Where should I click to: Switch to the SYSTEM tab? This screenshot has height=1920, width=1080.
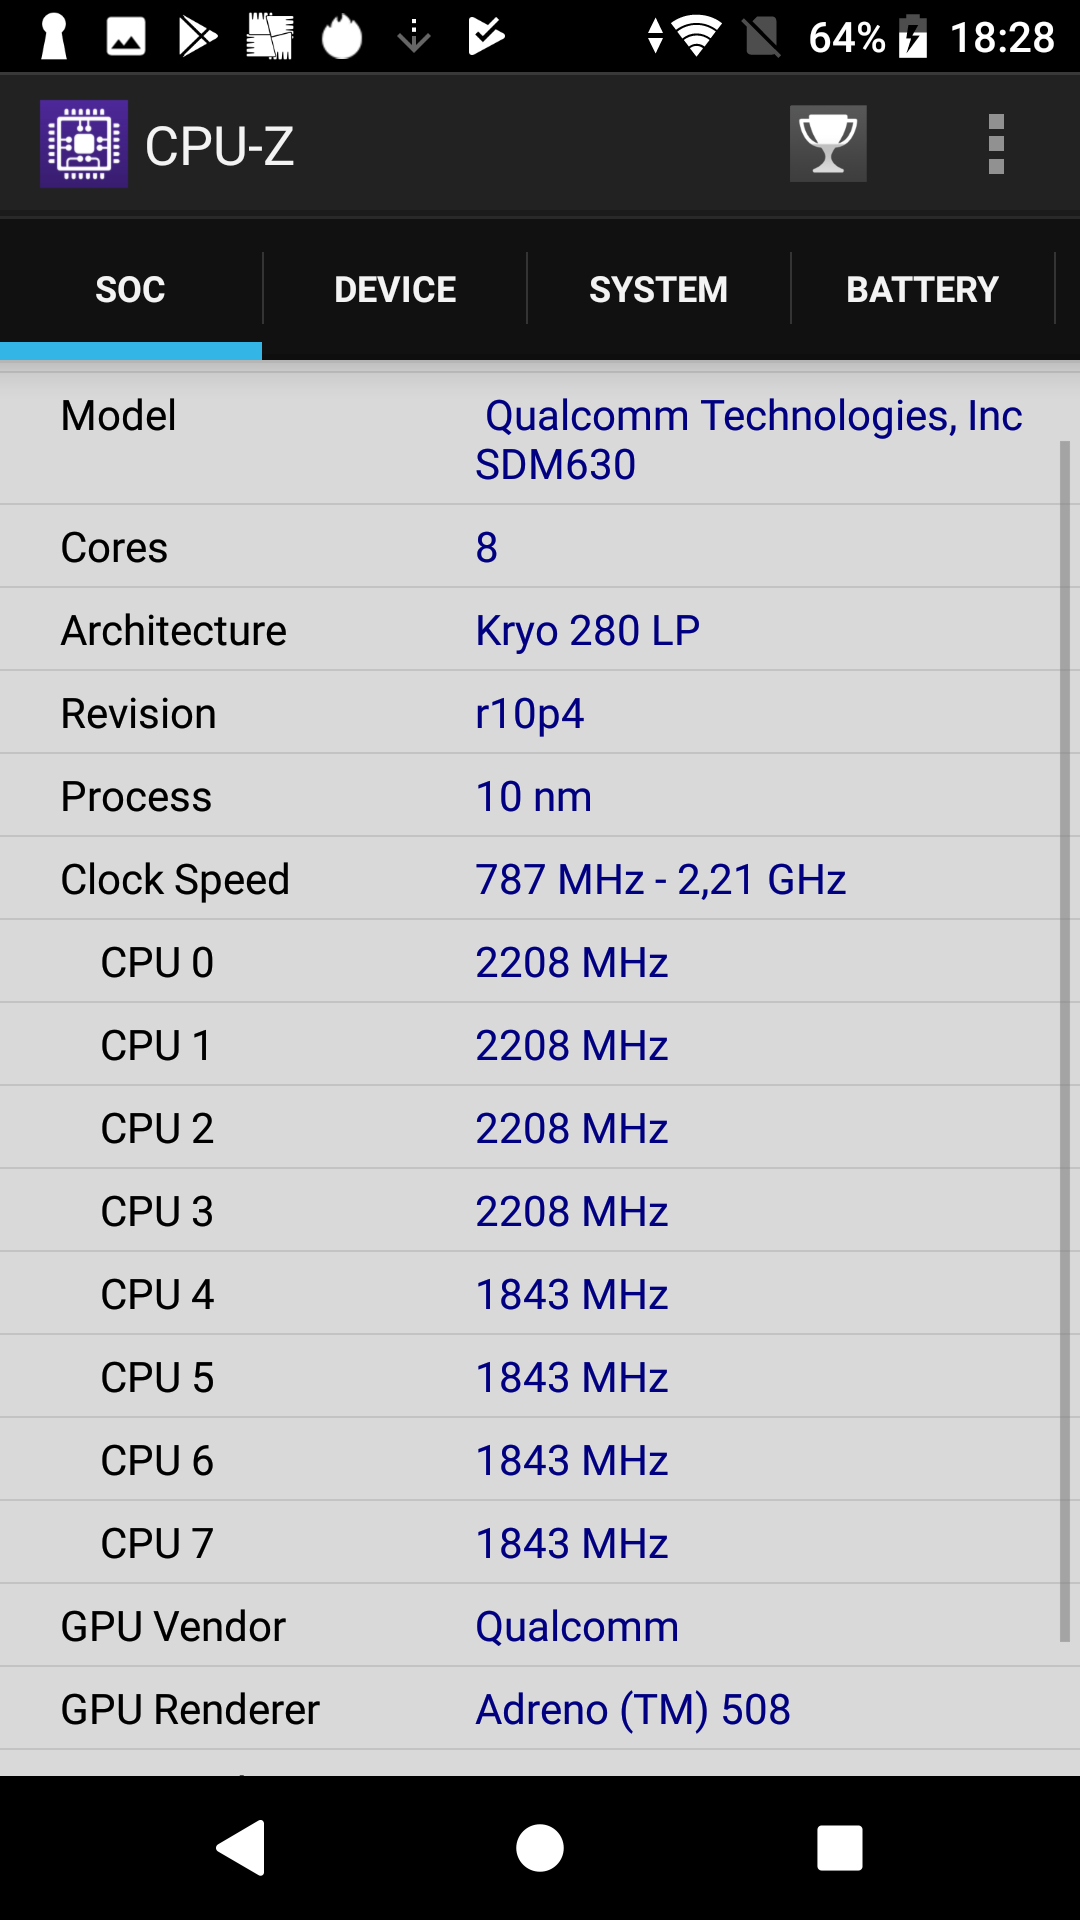click(x=658, y=289)
